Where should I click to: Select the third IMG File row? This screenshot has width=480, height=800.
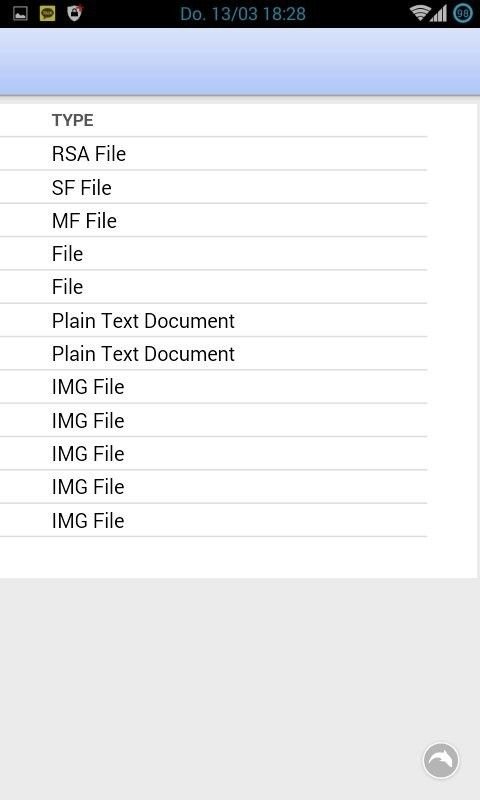213,454
